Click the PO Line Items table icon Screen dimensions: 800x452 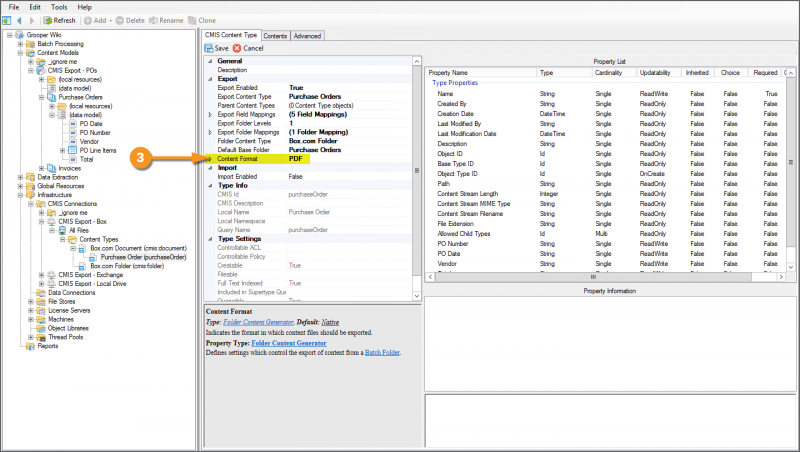tap(72, 150)
